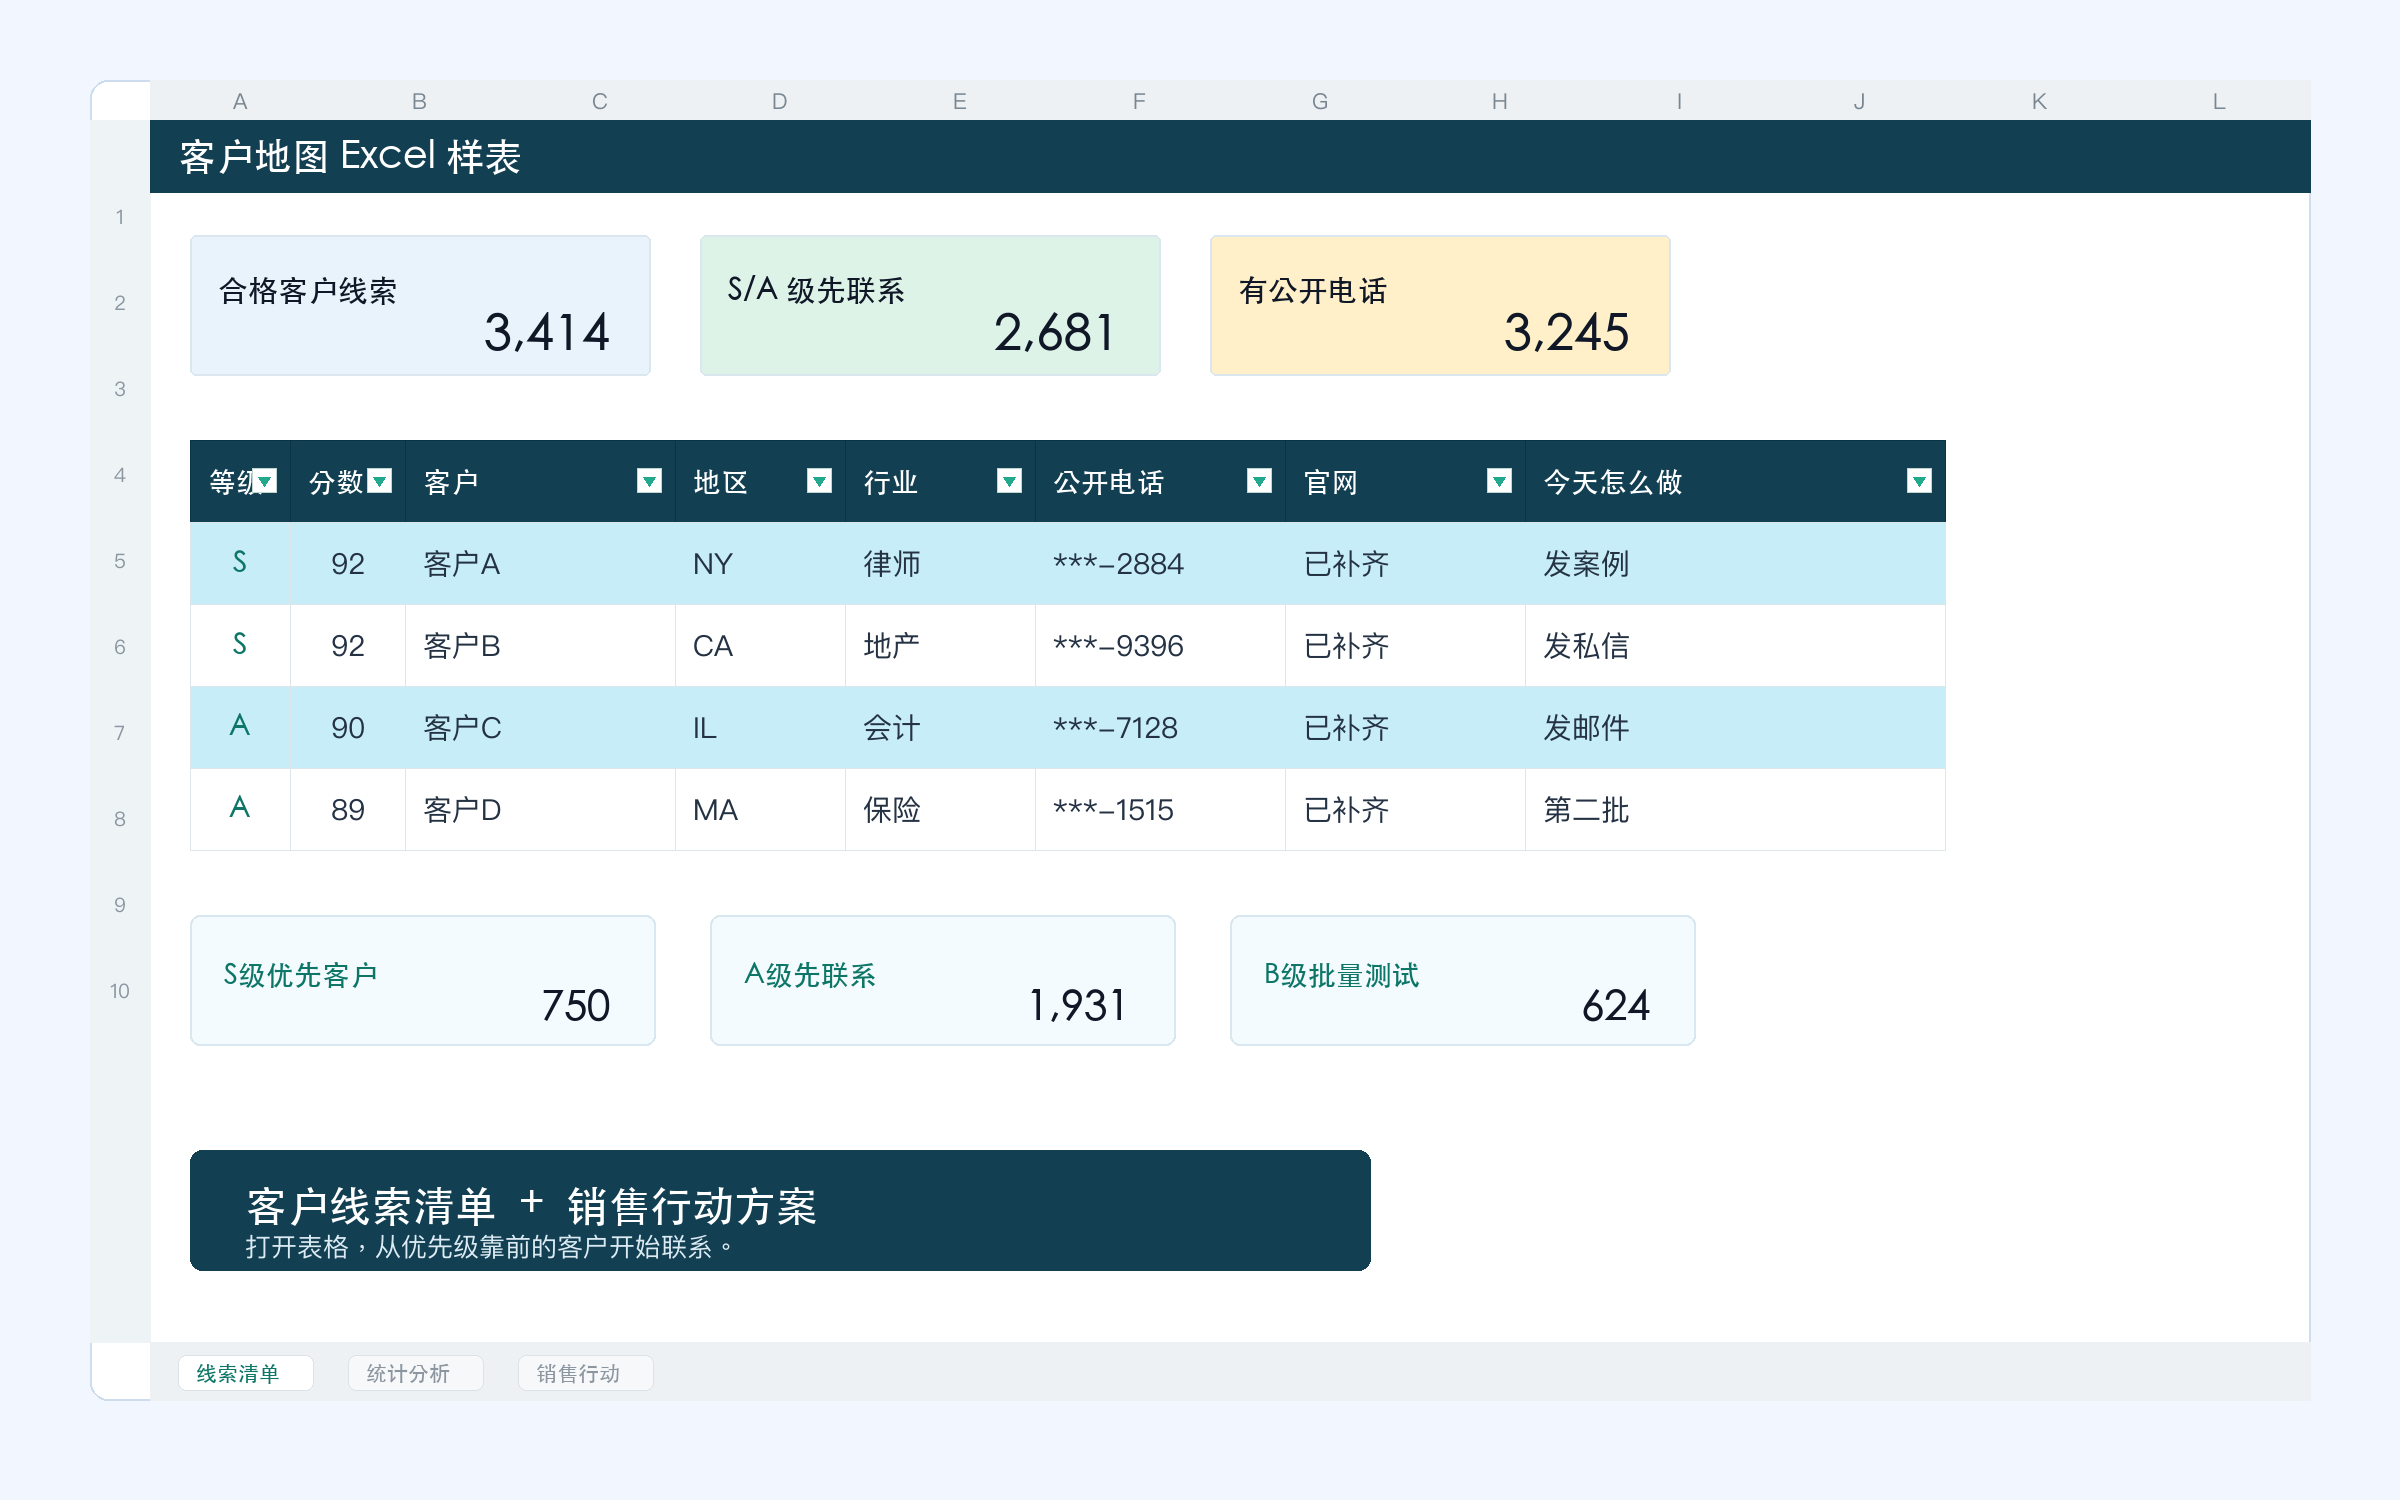Image resolution: width=2400 pixels, height=1500 pixels.
Task: Select the industry cell 地产
Action: tap(940, 646)
